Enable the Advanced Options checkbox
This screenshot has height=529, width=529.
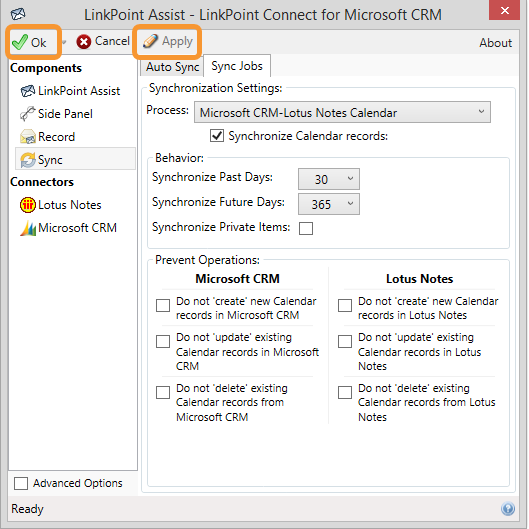21,483
